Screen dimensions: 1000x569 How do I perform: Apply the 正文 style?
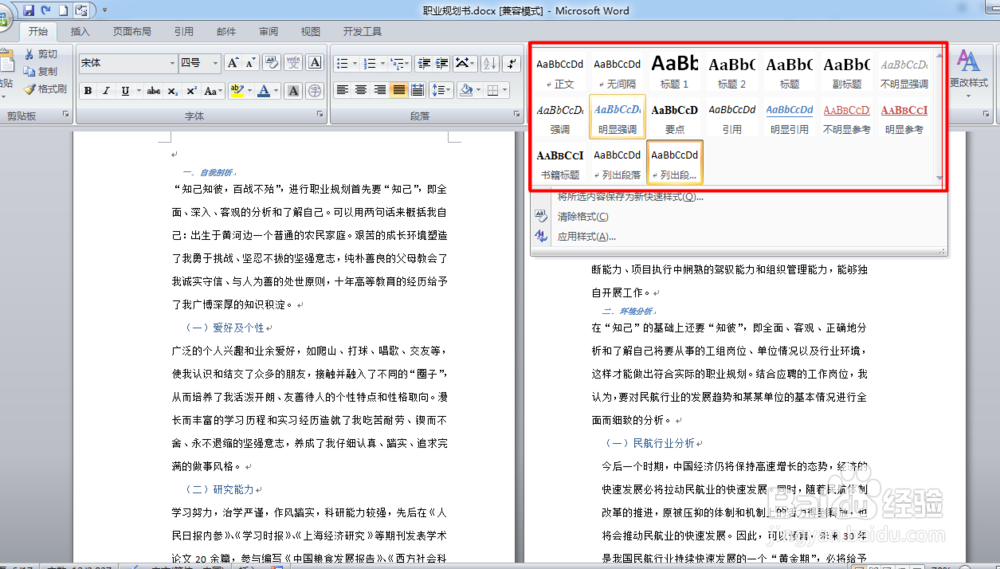point(560,71)
